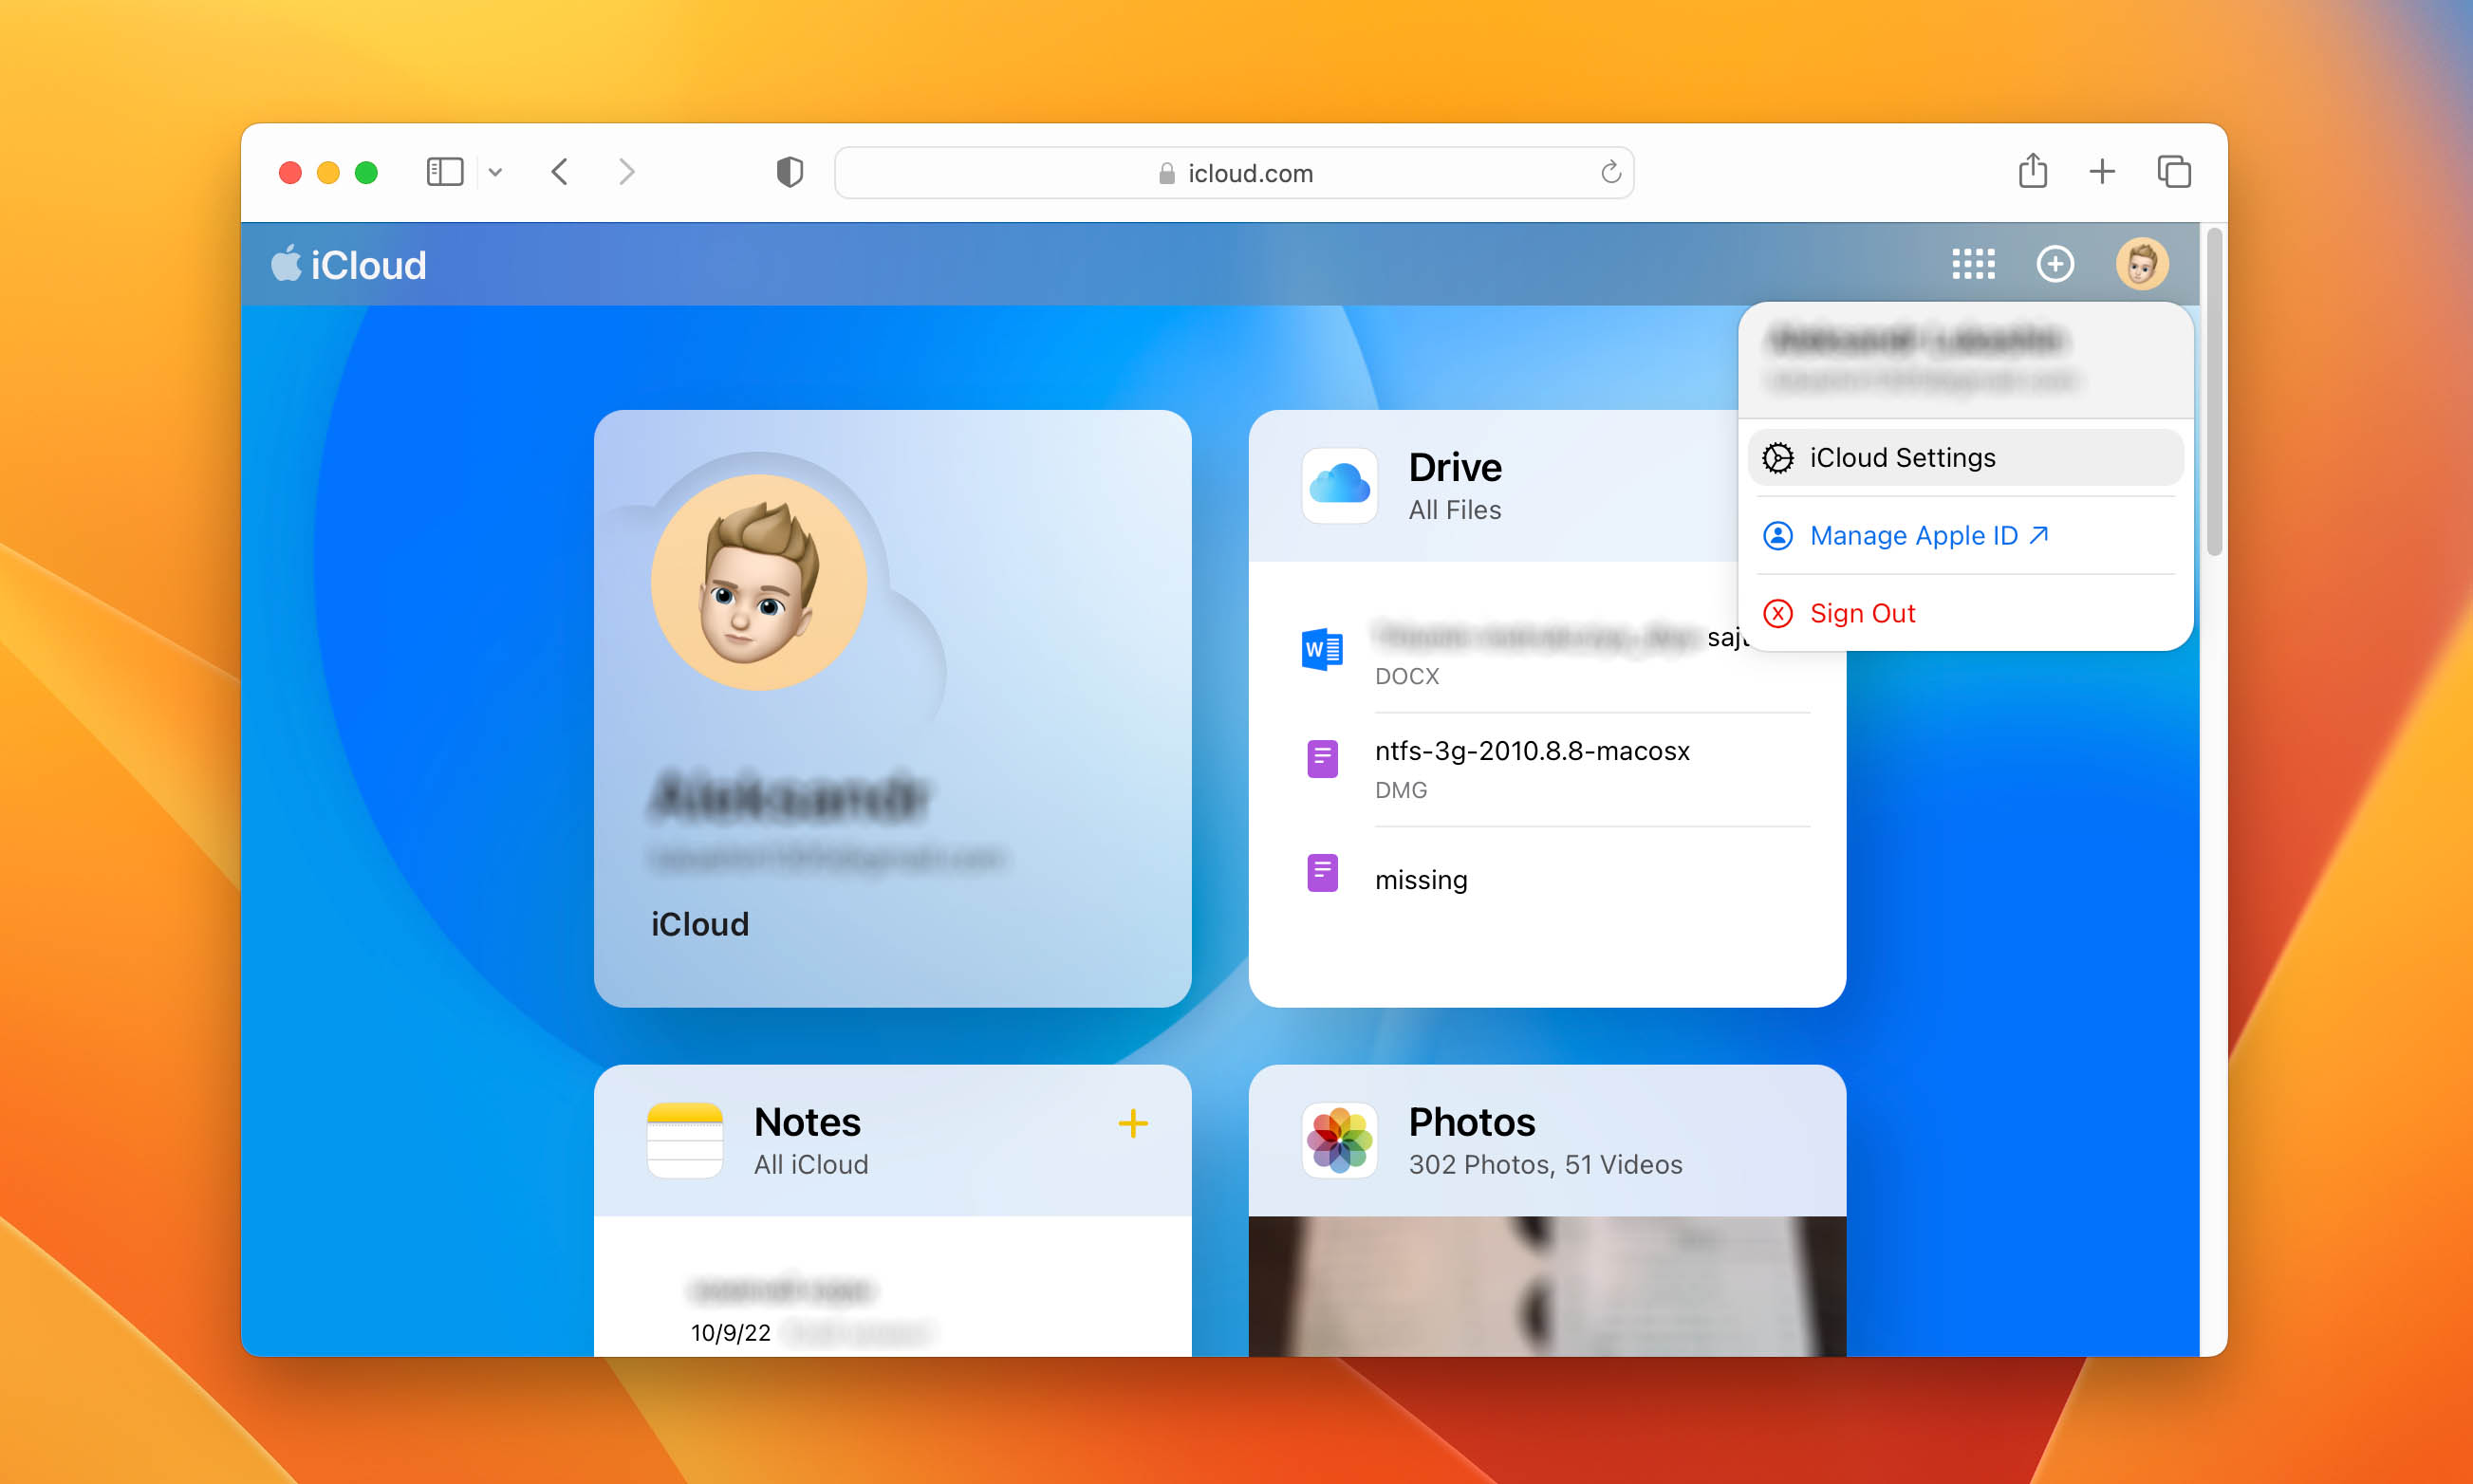Open a new tab with plus button
The height and width of the screenshot is (1484, 2473).
tap(2101, 172)
